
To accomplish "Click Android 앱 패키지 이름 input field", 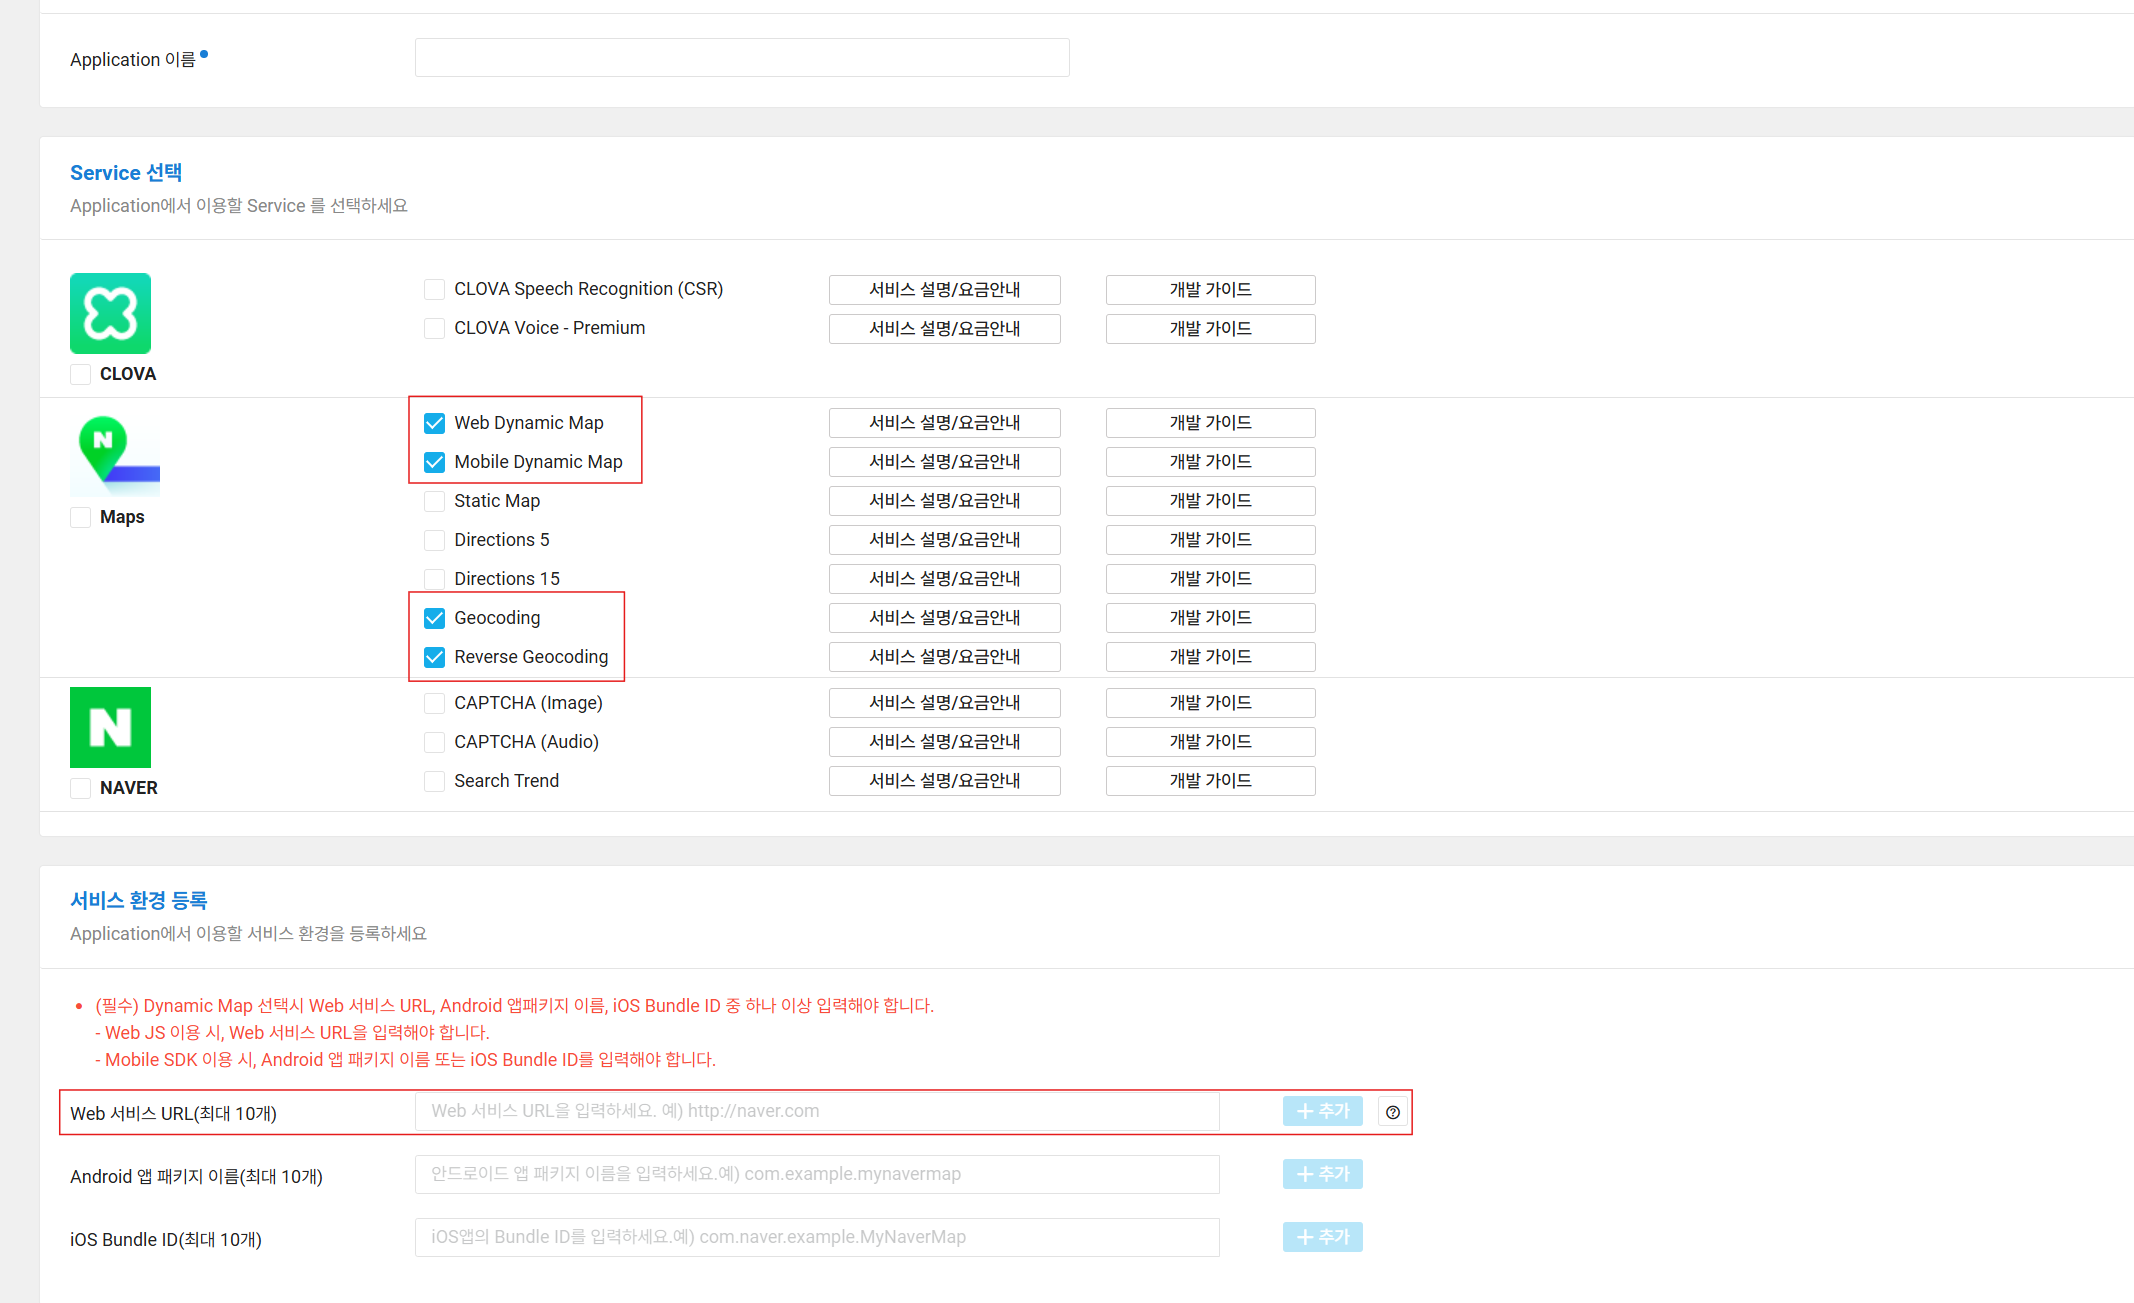I will (x=816, y=1174).
